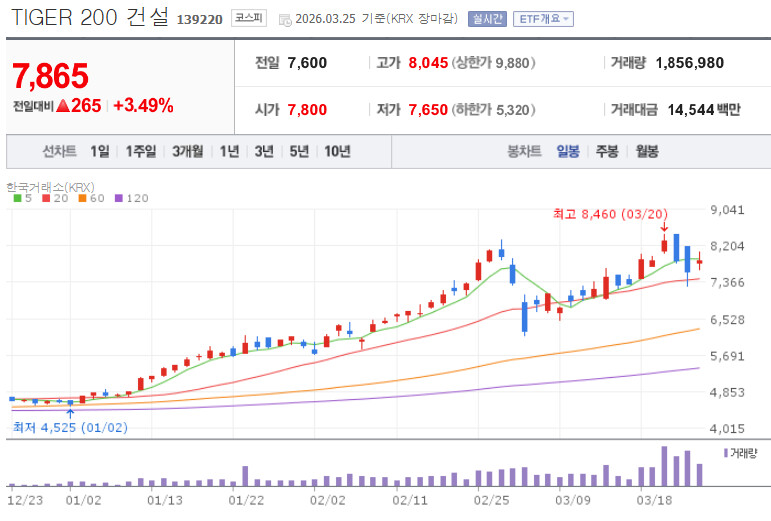The height and width of the screenshot is (521, 771).
Task: Select the 1주일 line chart tab
Action: click(141, 151)
